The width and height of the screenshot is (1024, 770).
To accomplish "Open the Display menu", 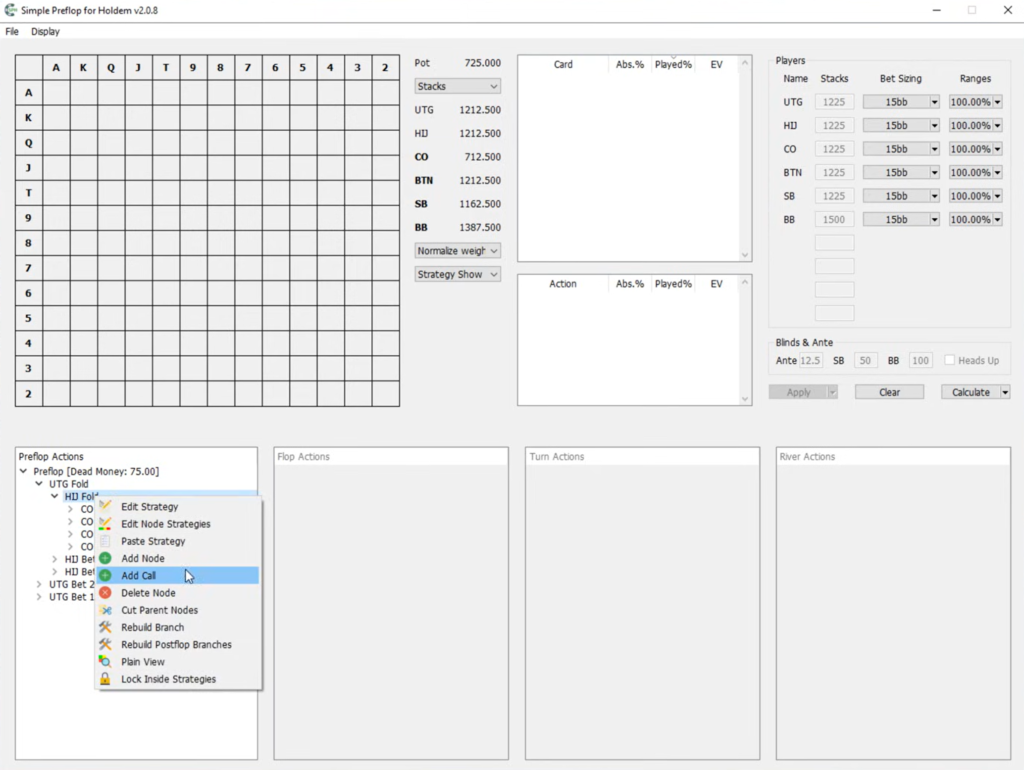I will tap(45, 31).
